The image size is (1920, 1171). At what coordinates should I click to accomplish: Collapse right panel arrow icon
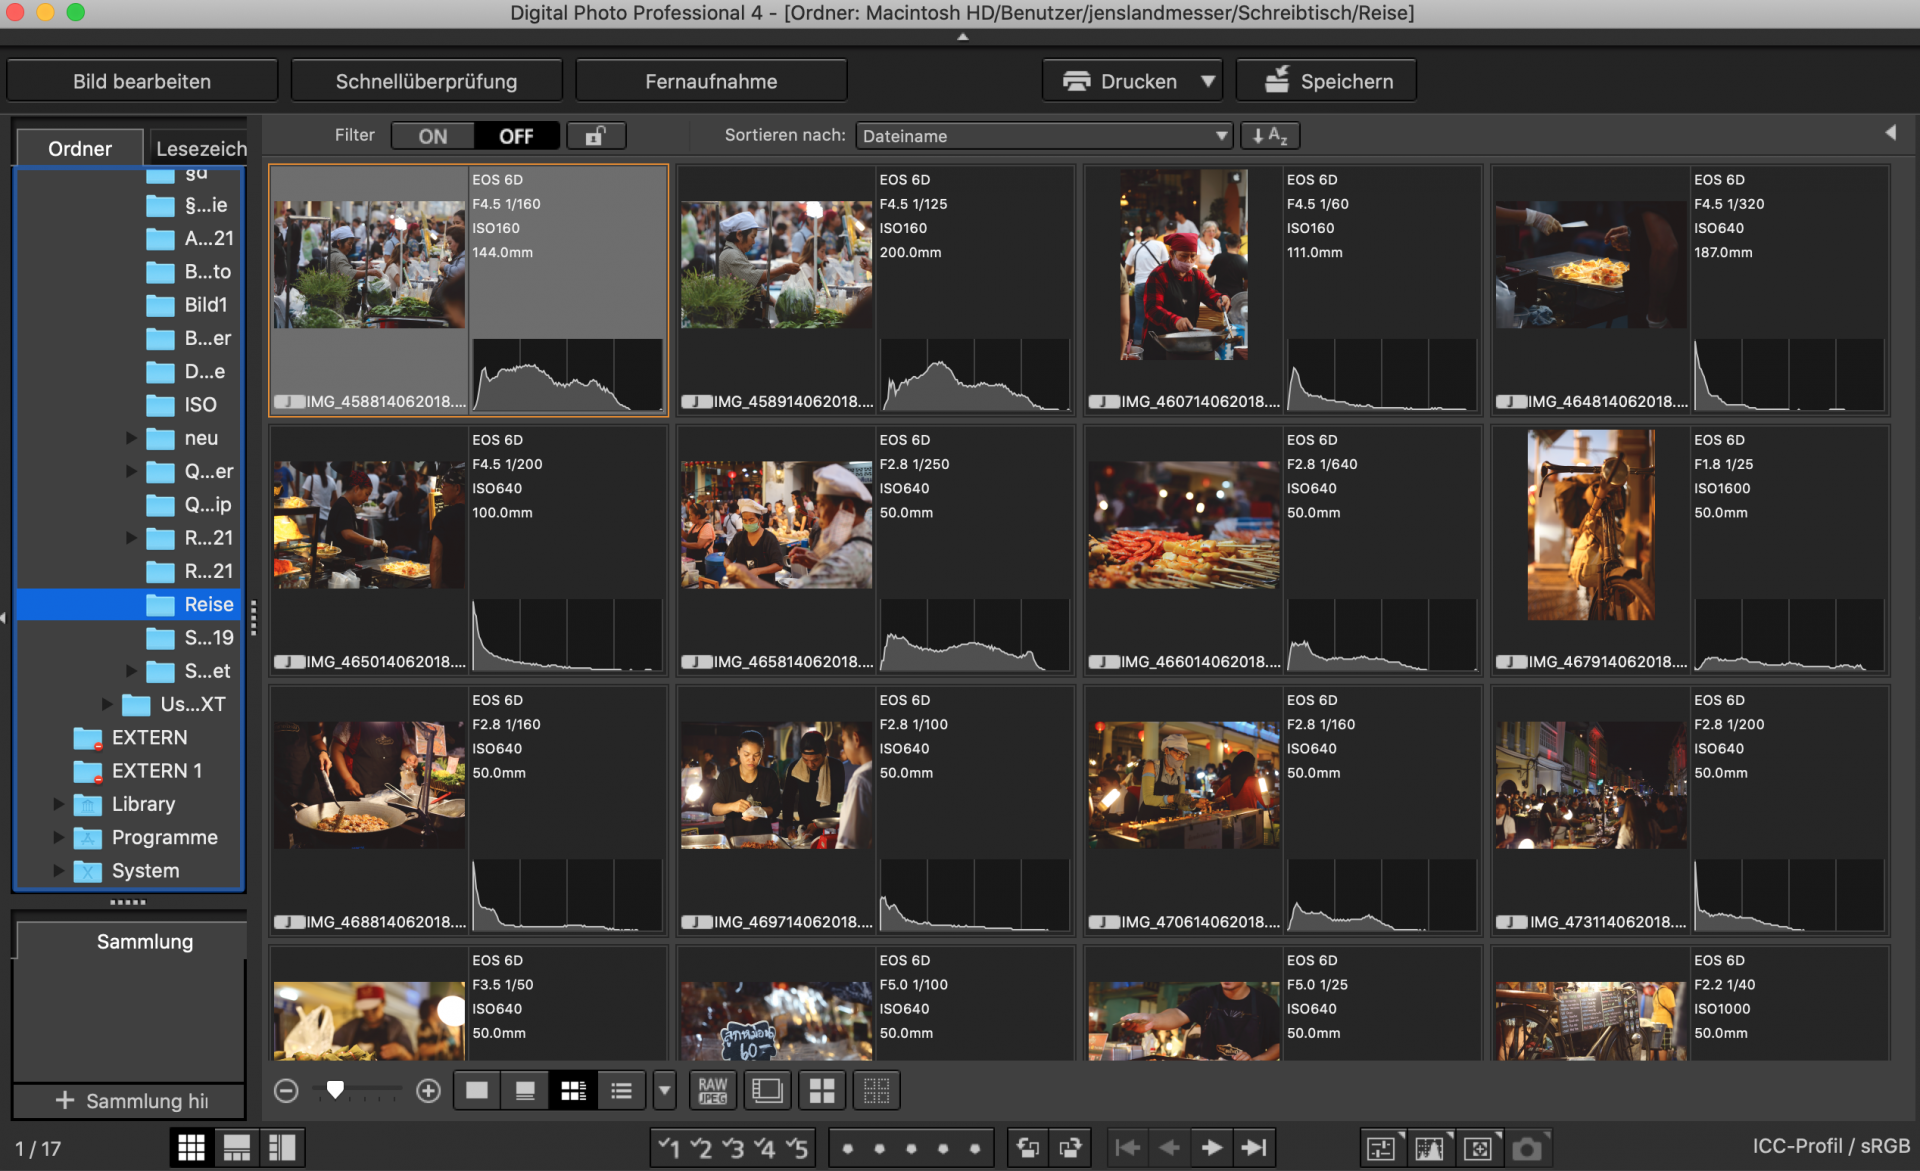(x=1890, y=133)
